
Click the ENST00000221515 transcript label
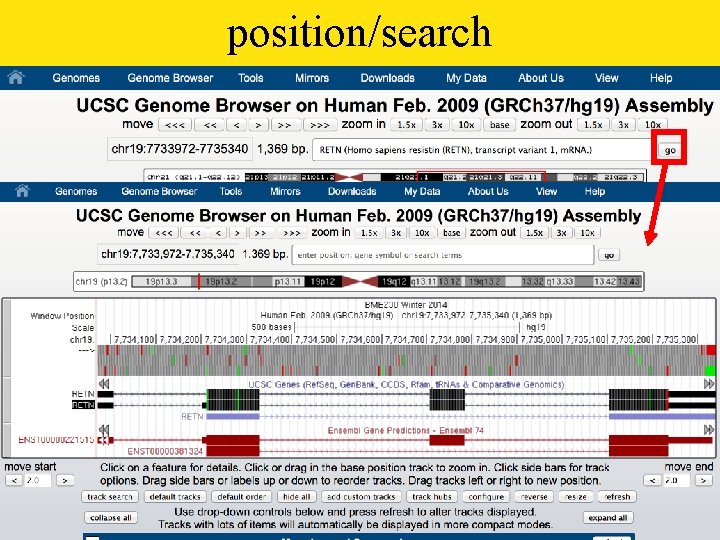[56, 440]
